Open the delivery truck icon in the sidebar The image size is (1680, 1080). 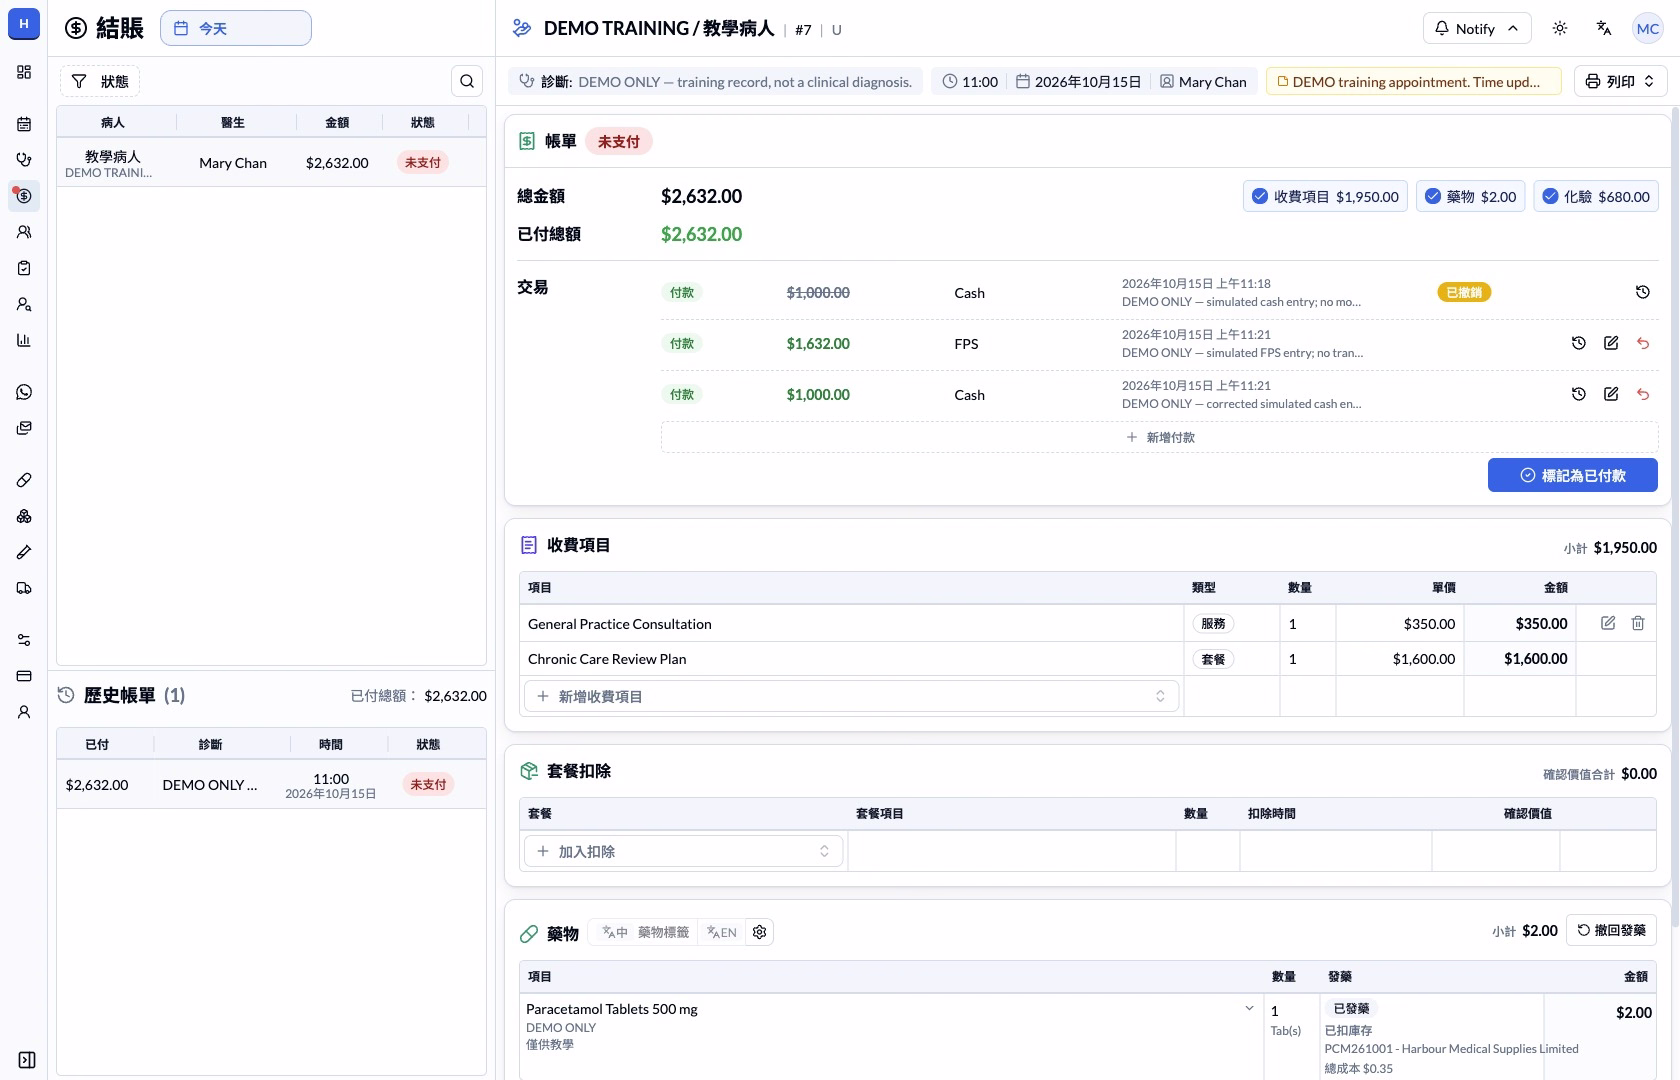point(24,588)
